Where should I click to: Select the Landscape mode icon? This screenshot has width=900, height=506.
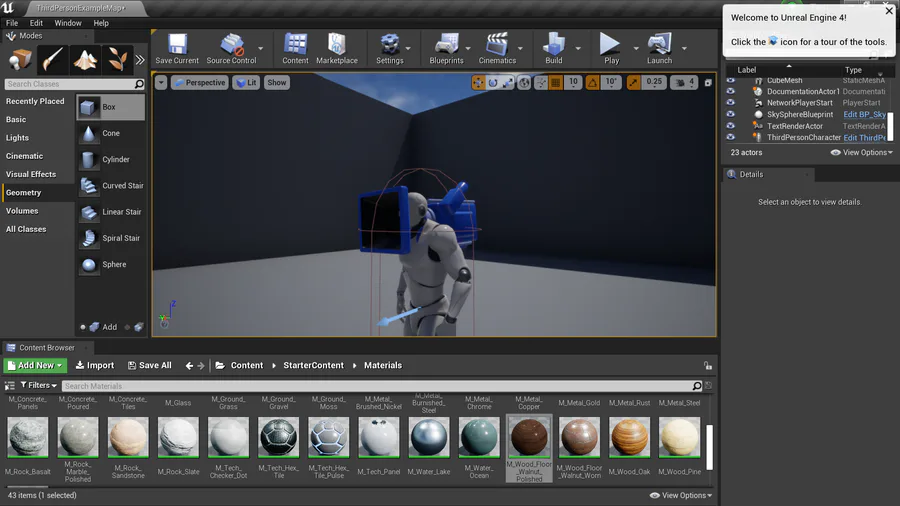coord(85,59)
